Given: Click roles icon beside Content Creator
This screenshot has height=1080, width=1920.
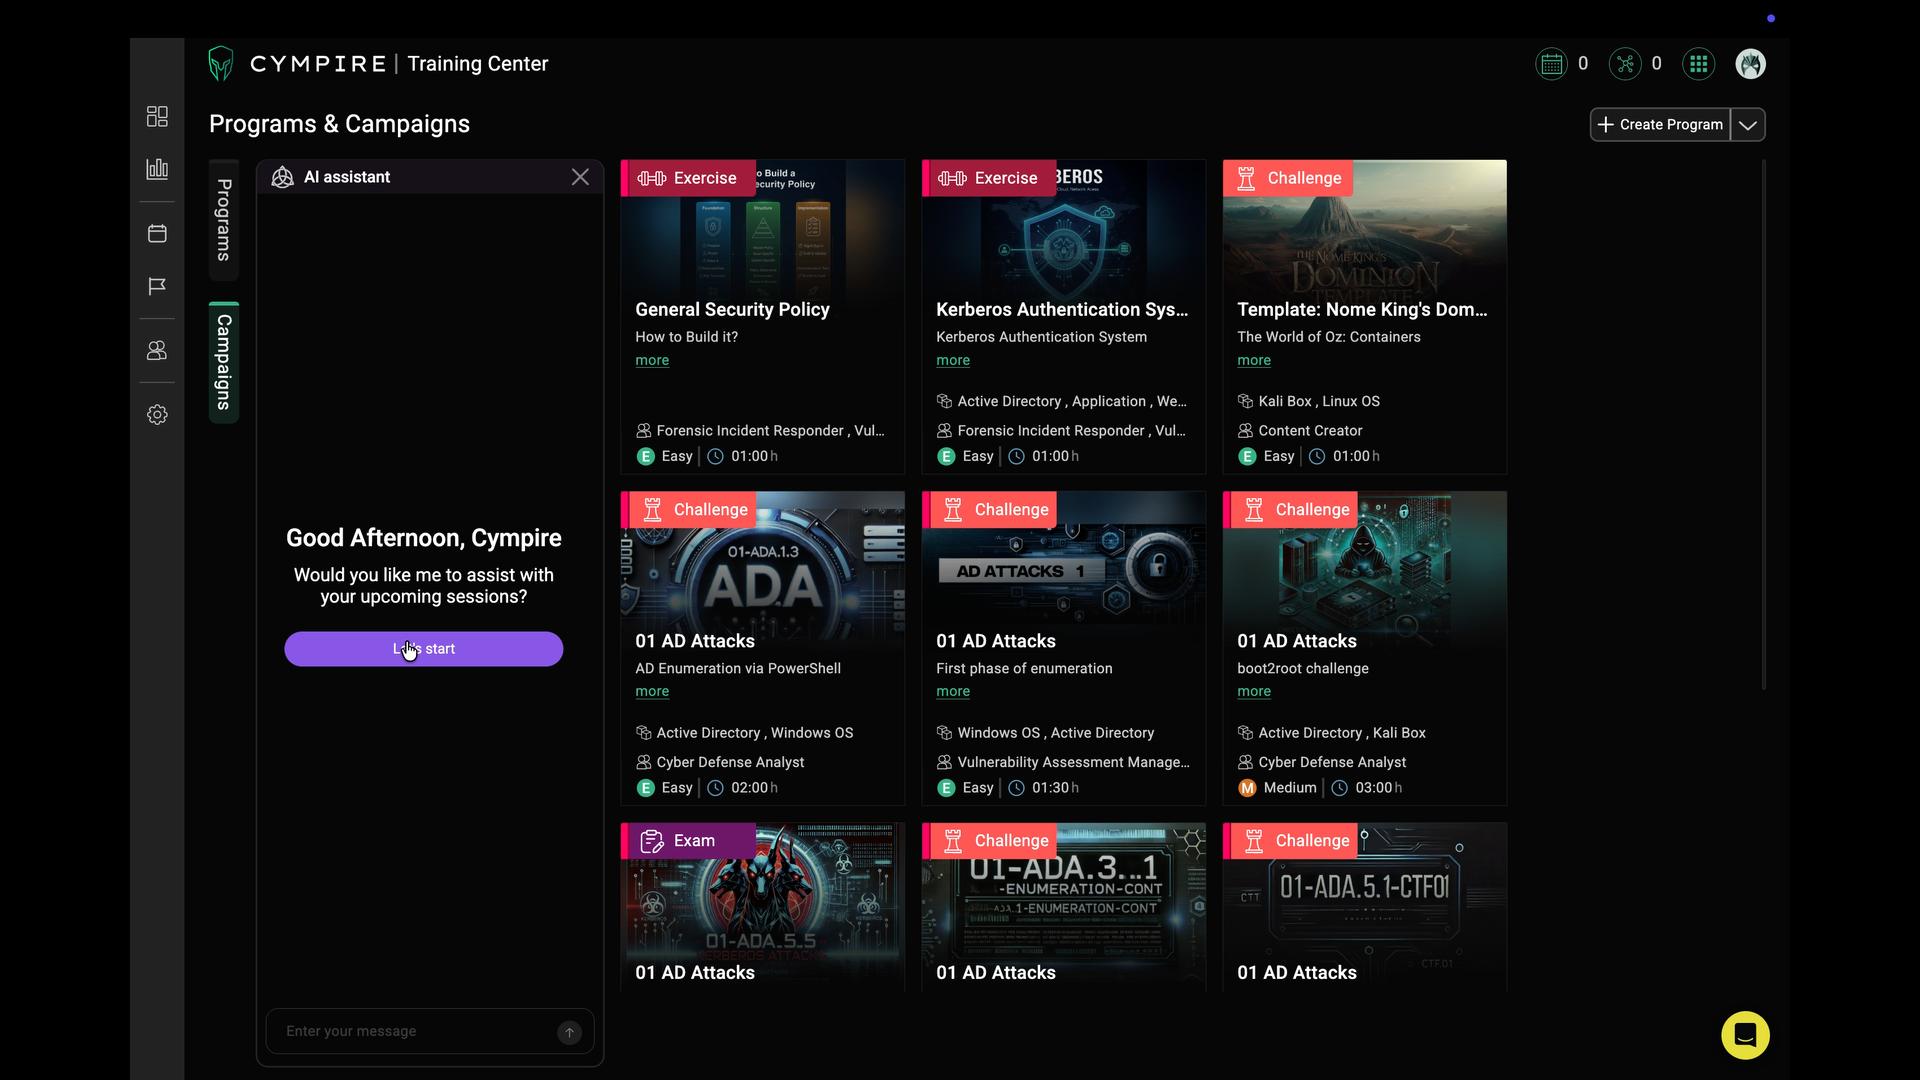Looking at the screenshot, I should click(x=1245, y=431).
